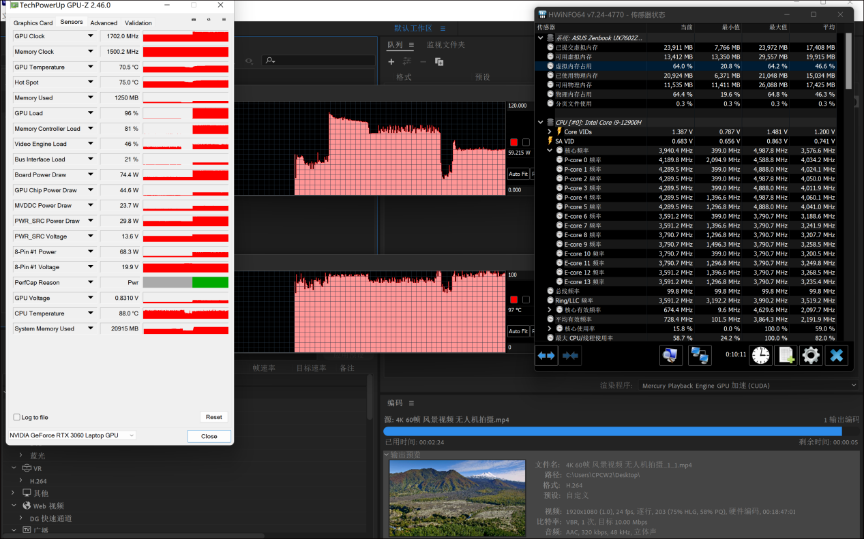Screen dimensions: 864x539
Task: Click the plus add source icon in queue panel
Action: click(391, 62)
